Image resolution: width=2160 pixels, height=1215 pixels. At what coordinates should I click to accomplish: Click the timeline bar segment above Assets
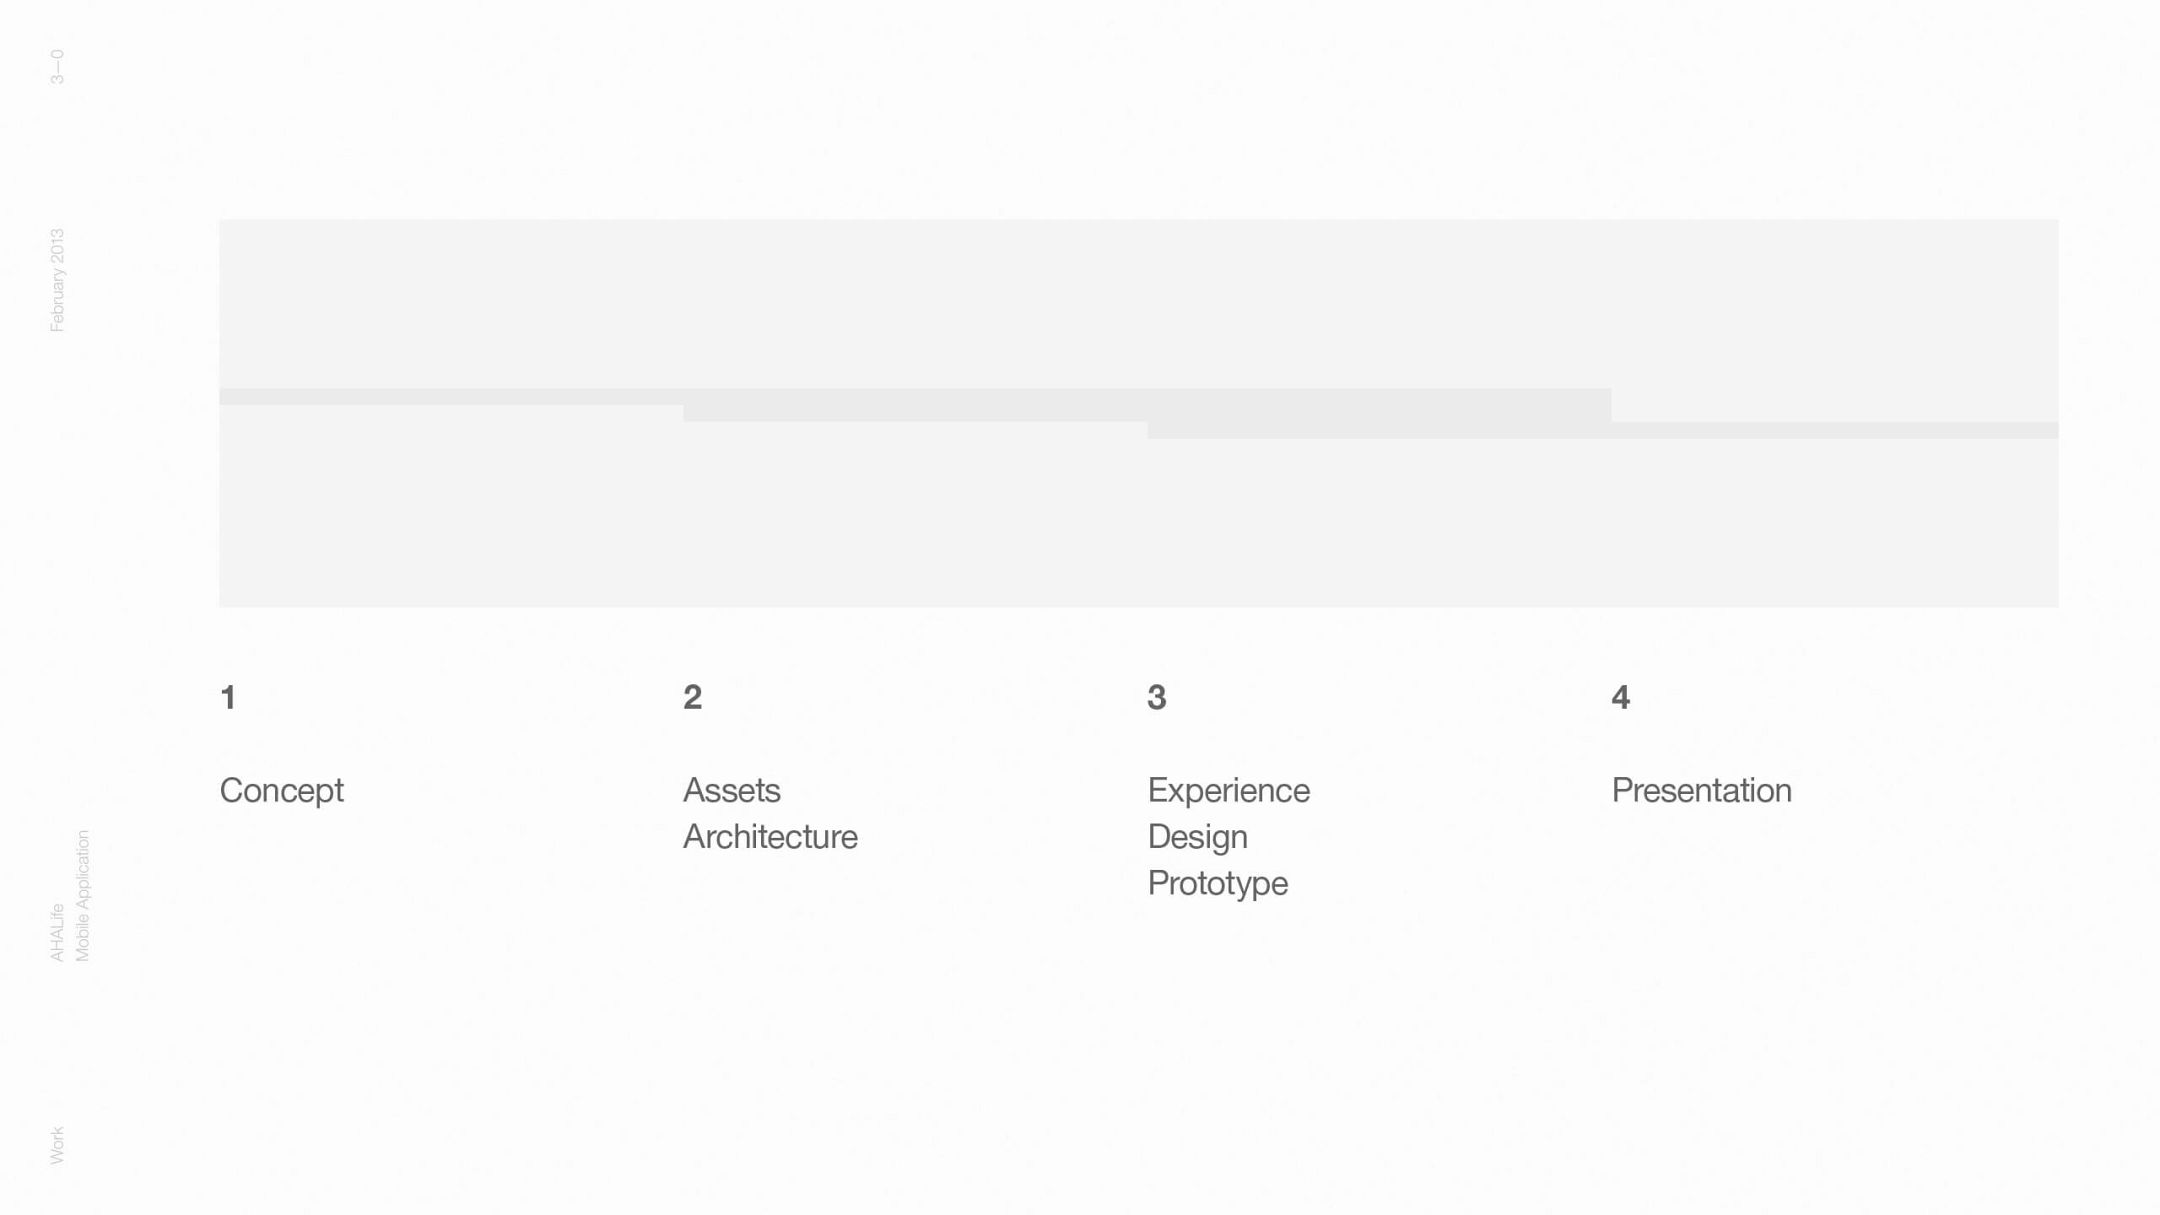[x=915, y=405]
